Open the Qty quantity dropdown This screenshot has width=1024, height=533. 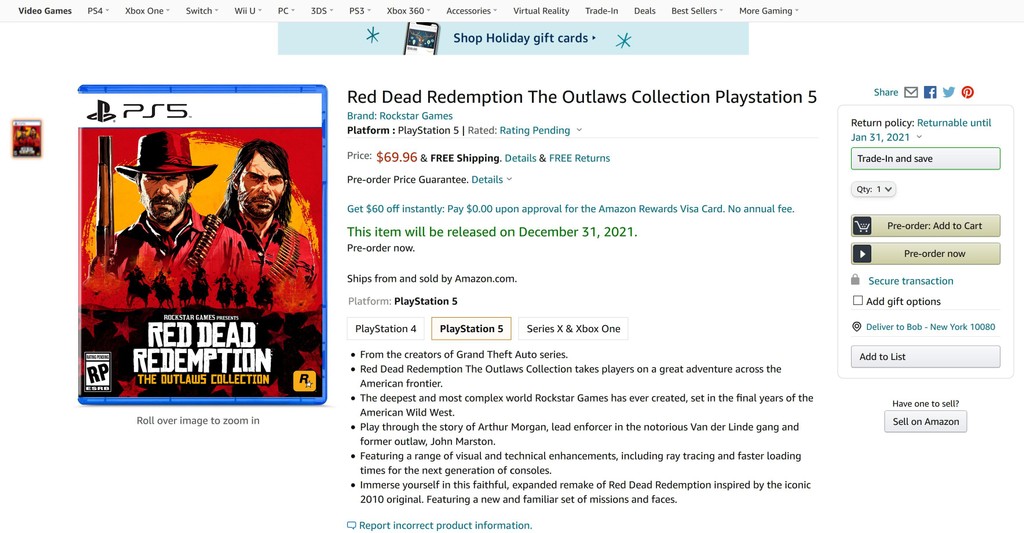click(x=874, y=189)
